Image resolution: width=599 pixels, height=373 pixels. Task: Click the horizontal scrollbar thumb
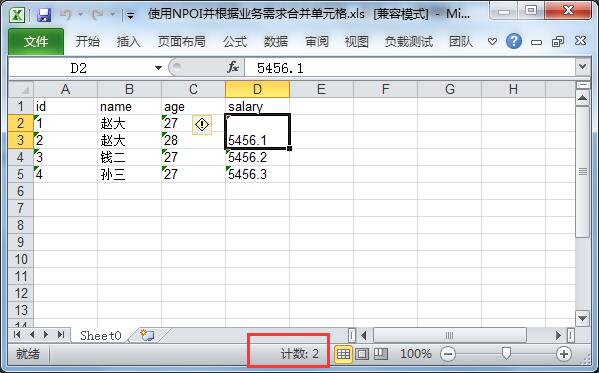[x=450, y=336]
